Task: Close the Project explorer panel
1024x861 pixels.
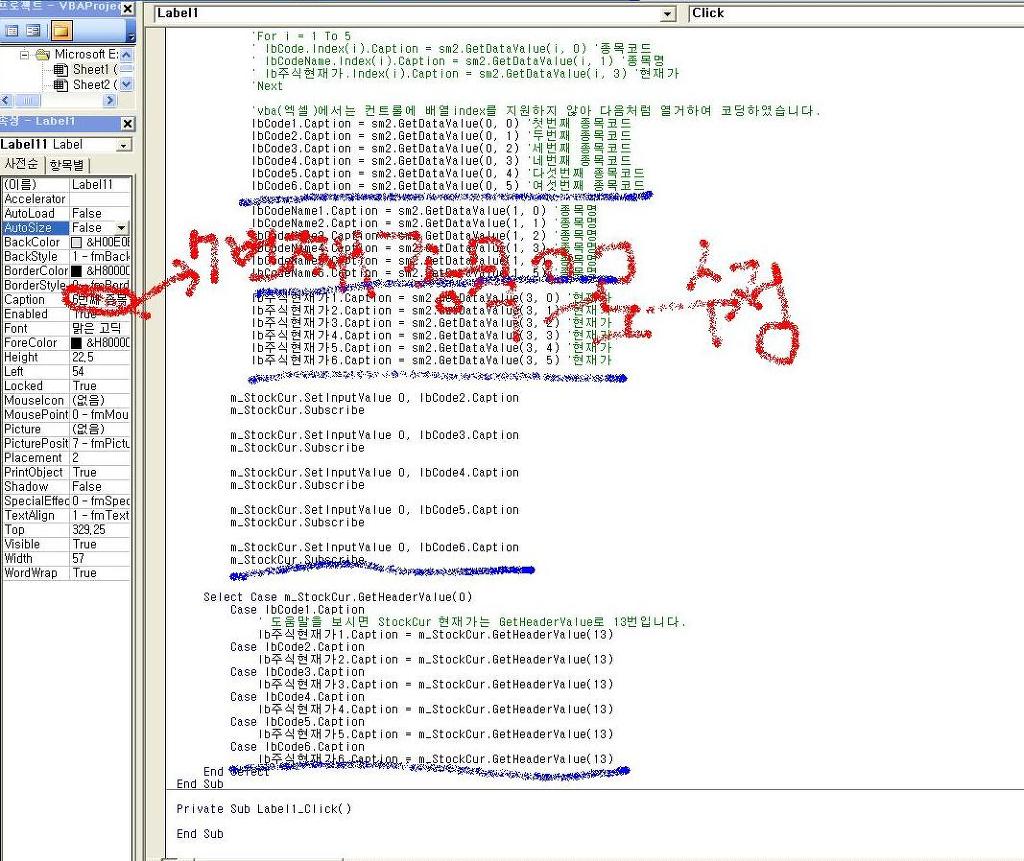Action: pyautogui.click(x=127, y=8)
